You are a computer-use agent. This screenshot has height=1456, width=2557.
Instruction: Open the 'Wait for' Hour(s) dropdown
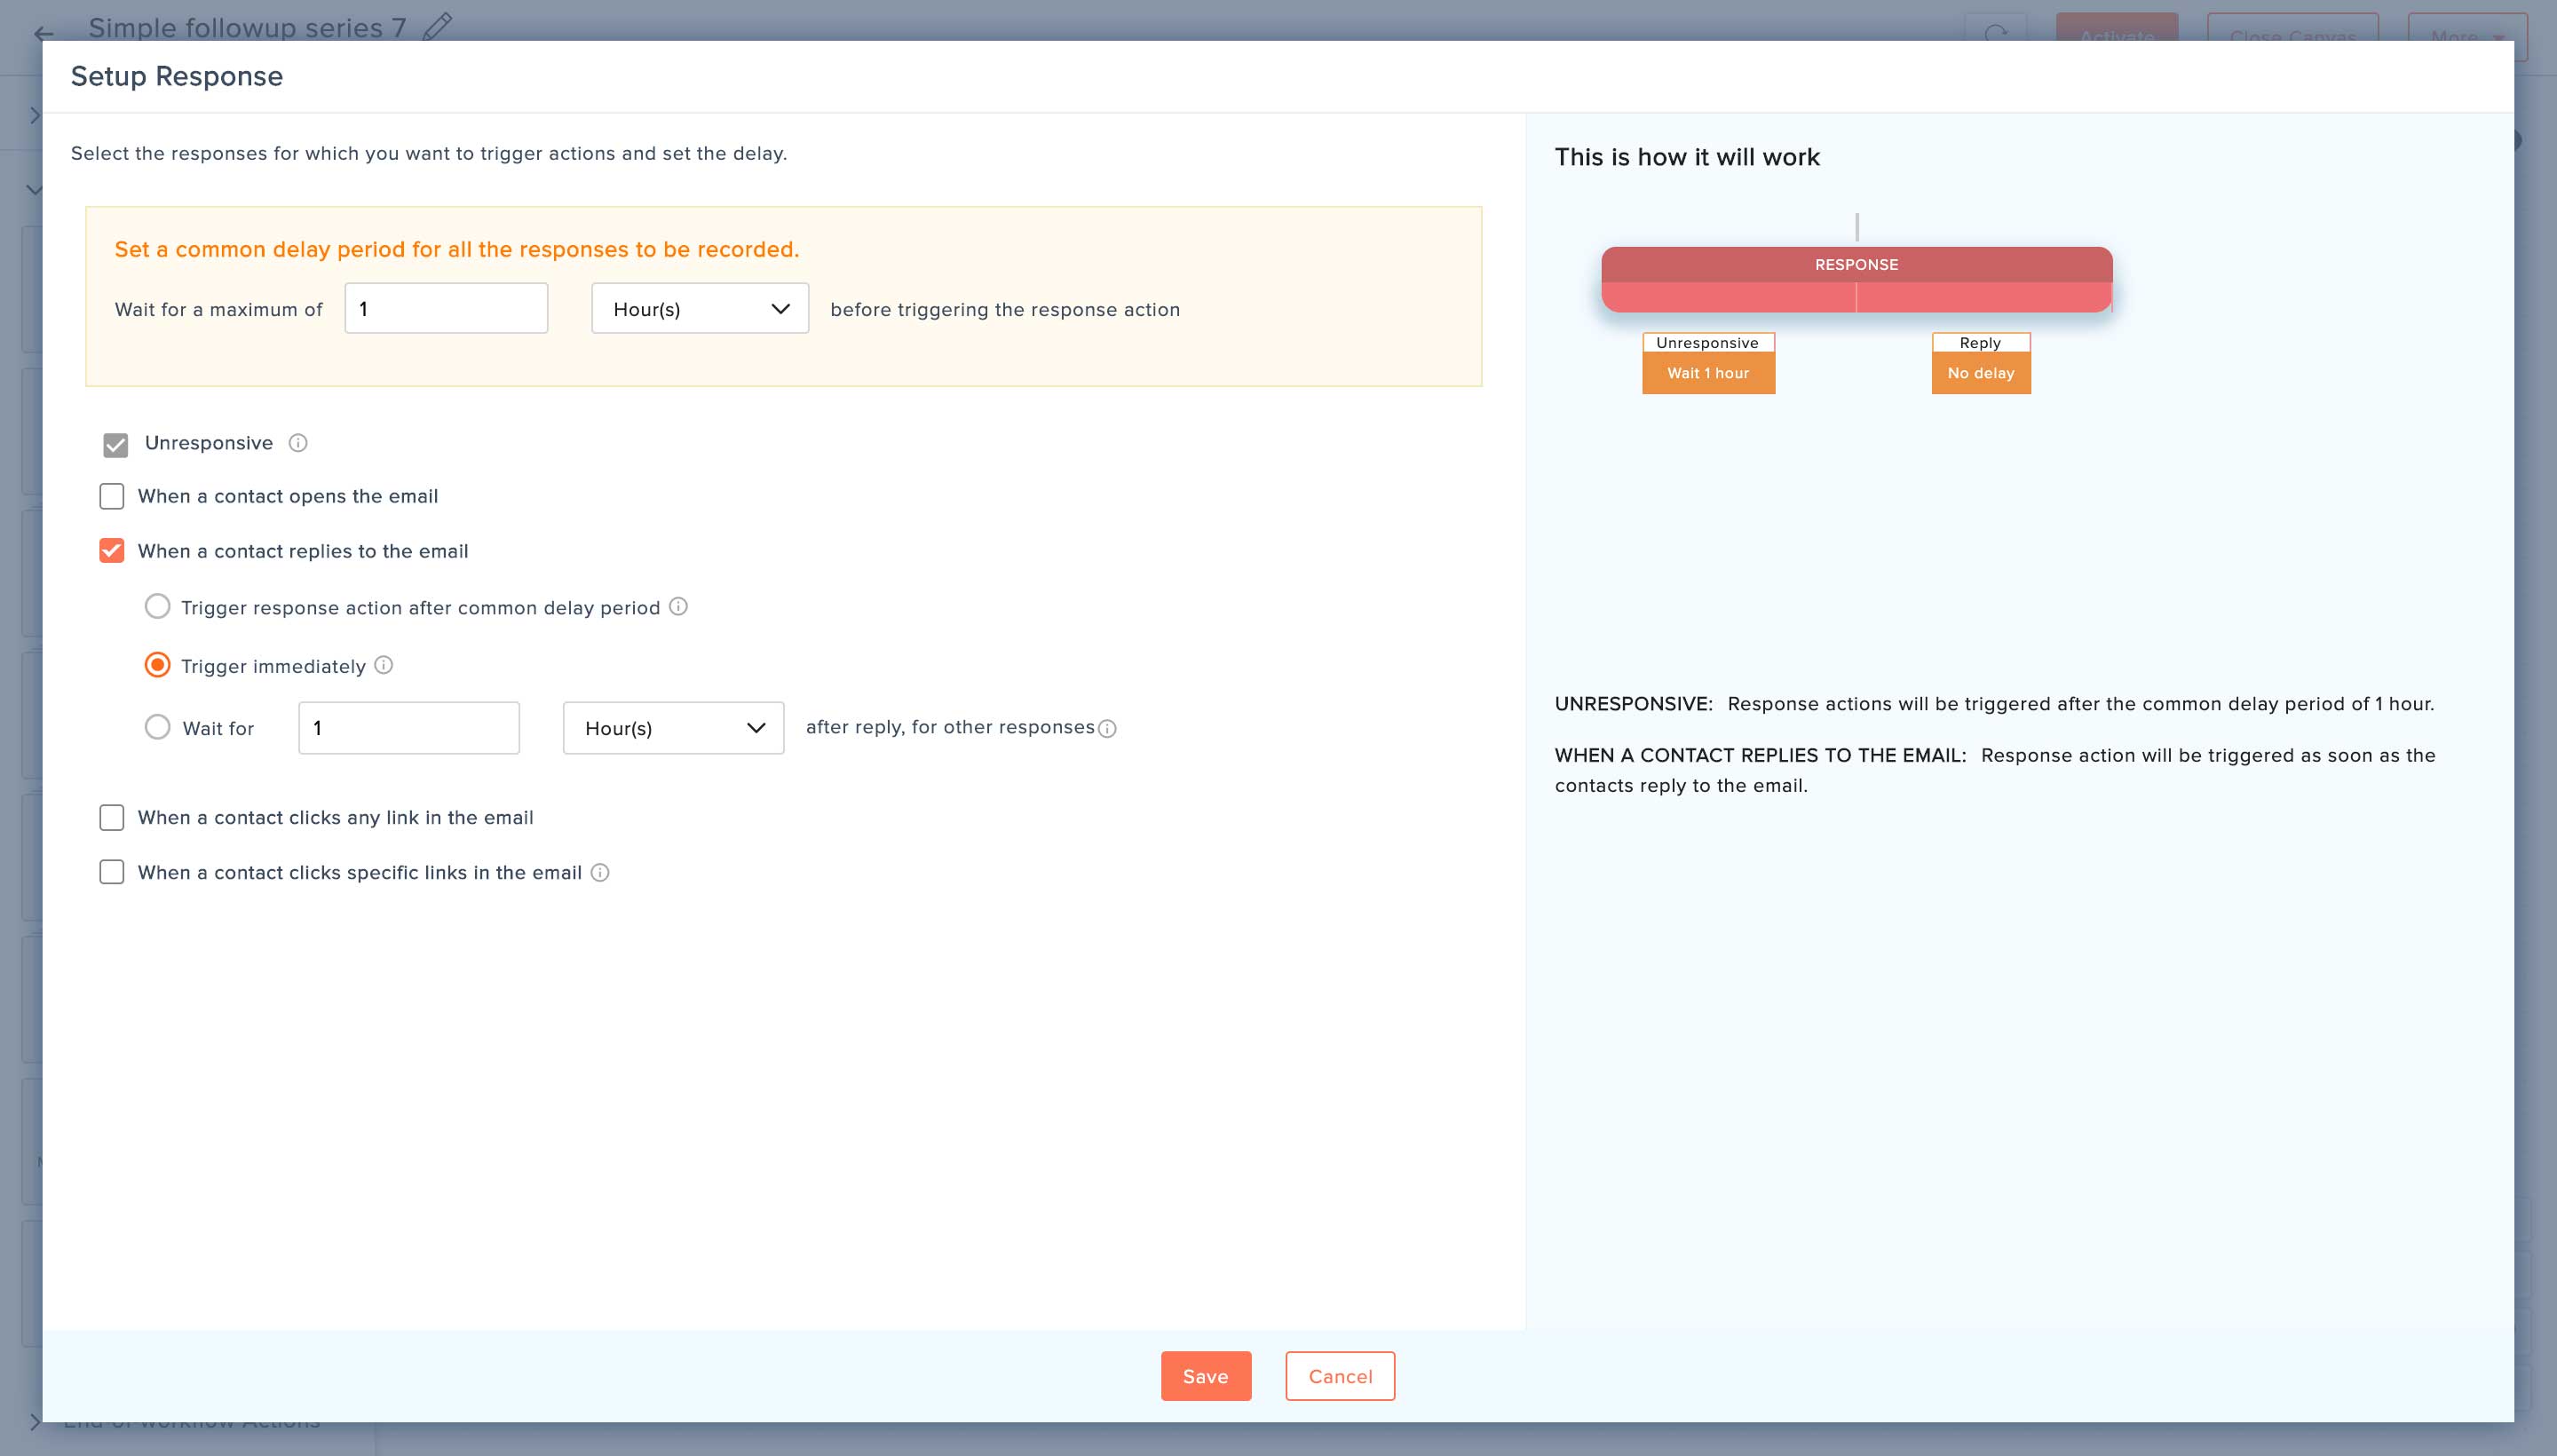673,728
